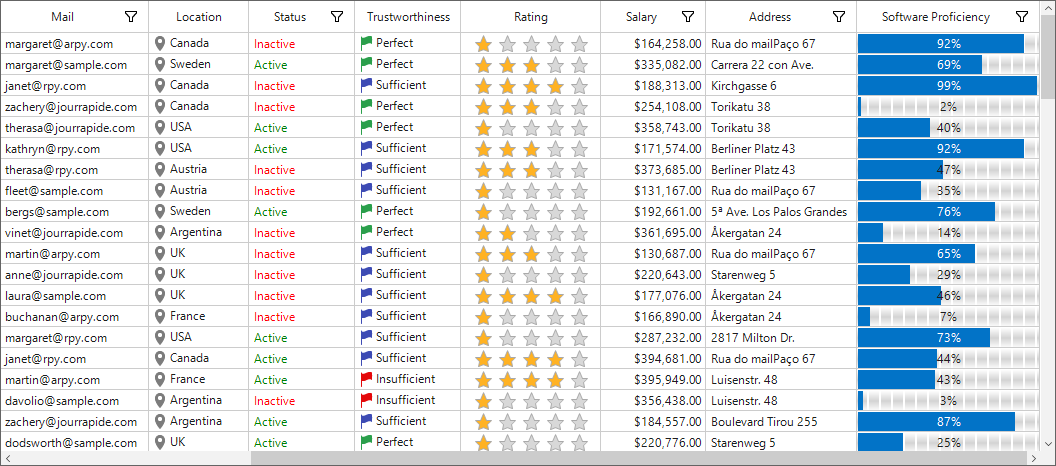This screenshot has width=1056, height=466.
Task: Click the location pin in dodsworth@sample.com row
Action: click(x=160, y=442)
